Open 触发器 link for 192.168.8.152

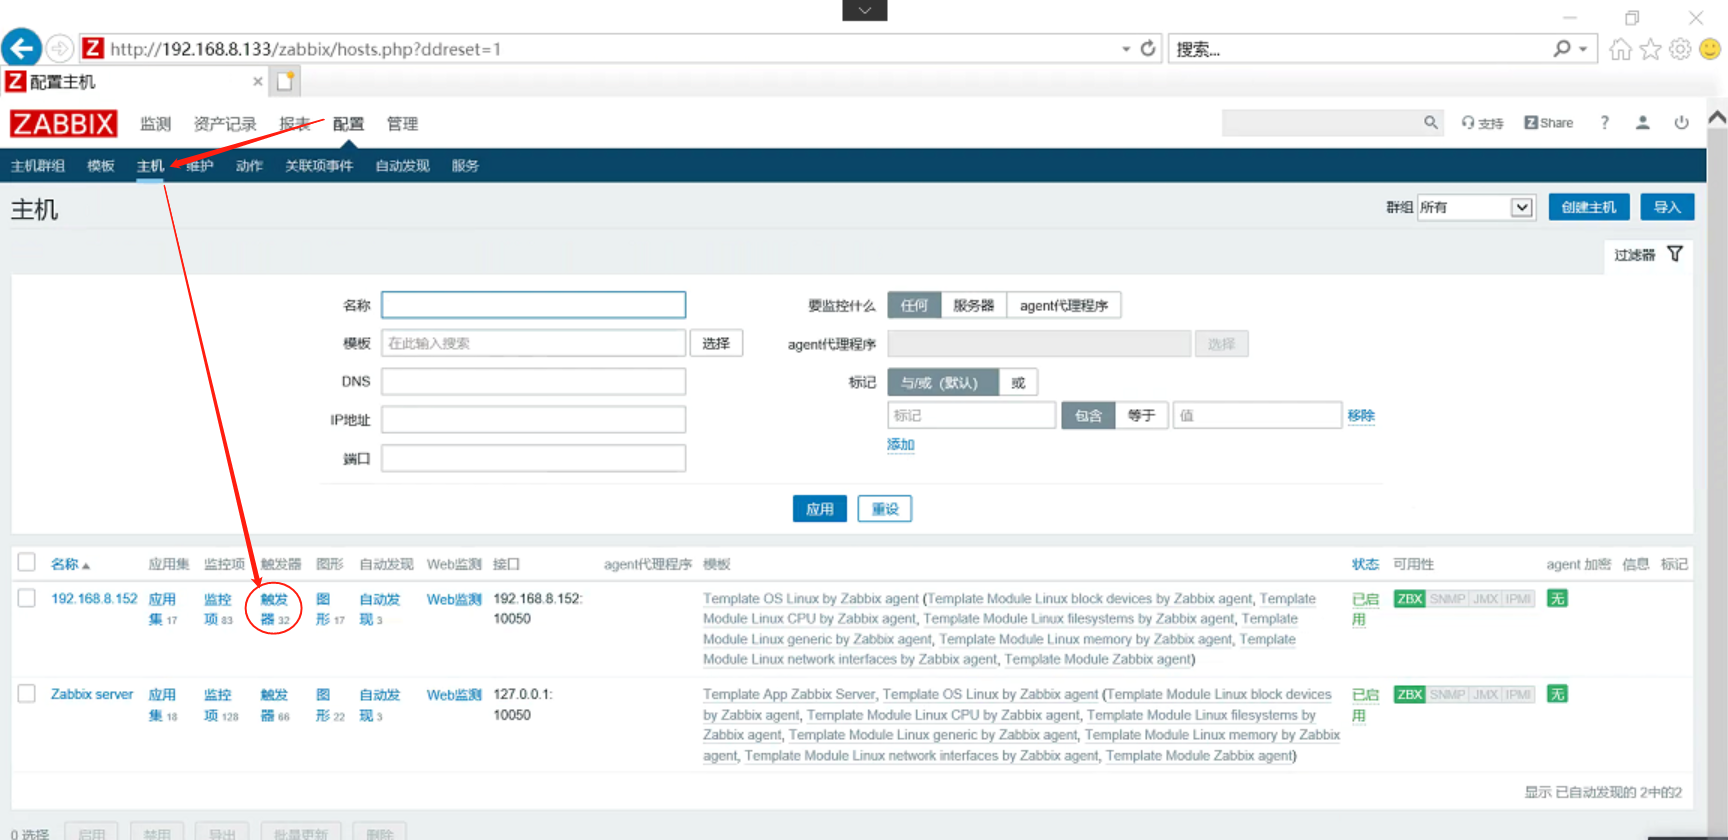pos(275,609)
